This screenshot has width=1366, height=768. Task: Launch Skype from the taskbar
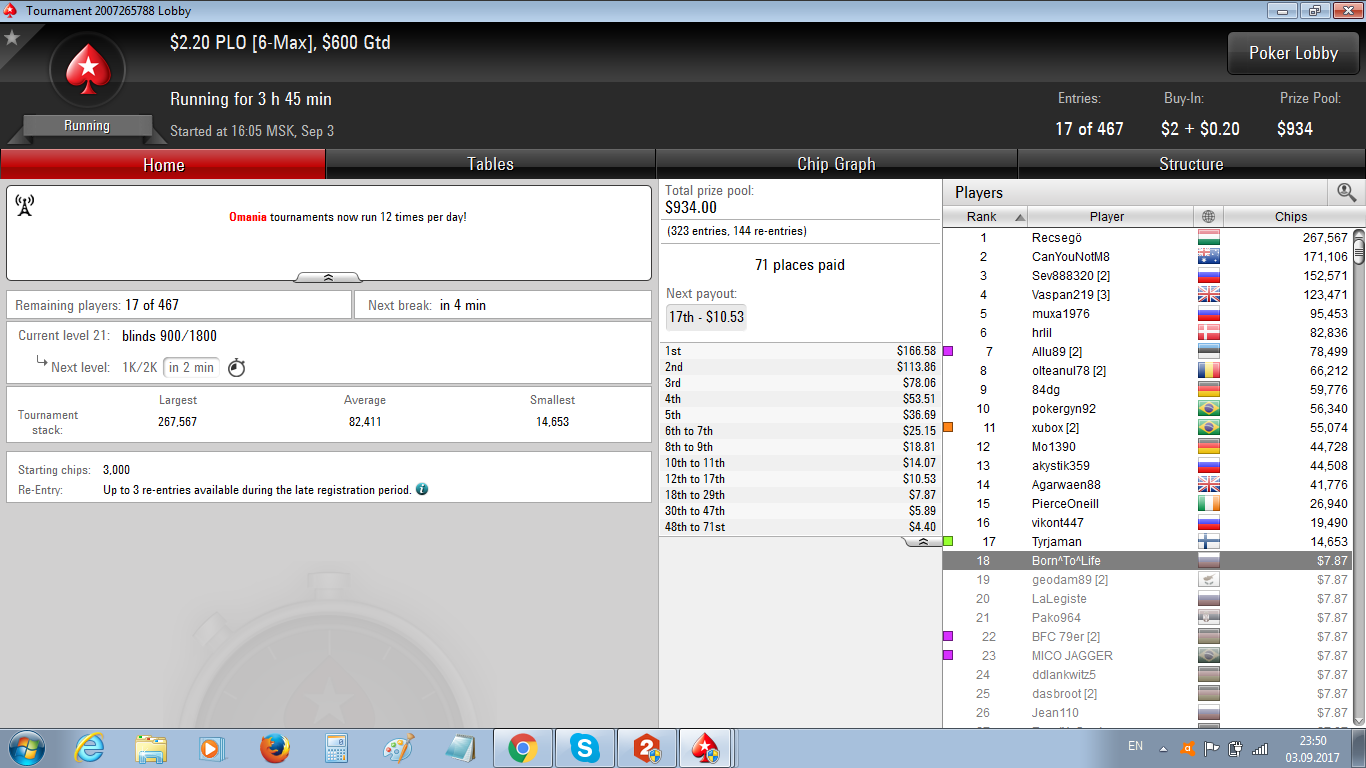click(x=586, y=747)
